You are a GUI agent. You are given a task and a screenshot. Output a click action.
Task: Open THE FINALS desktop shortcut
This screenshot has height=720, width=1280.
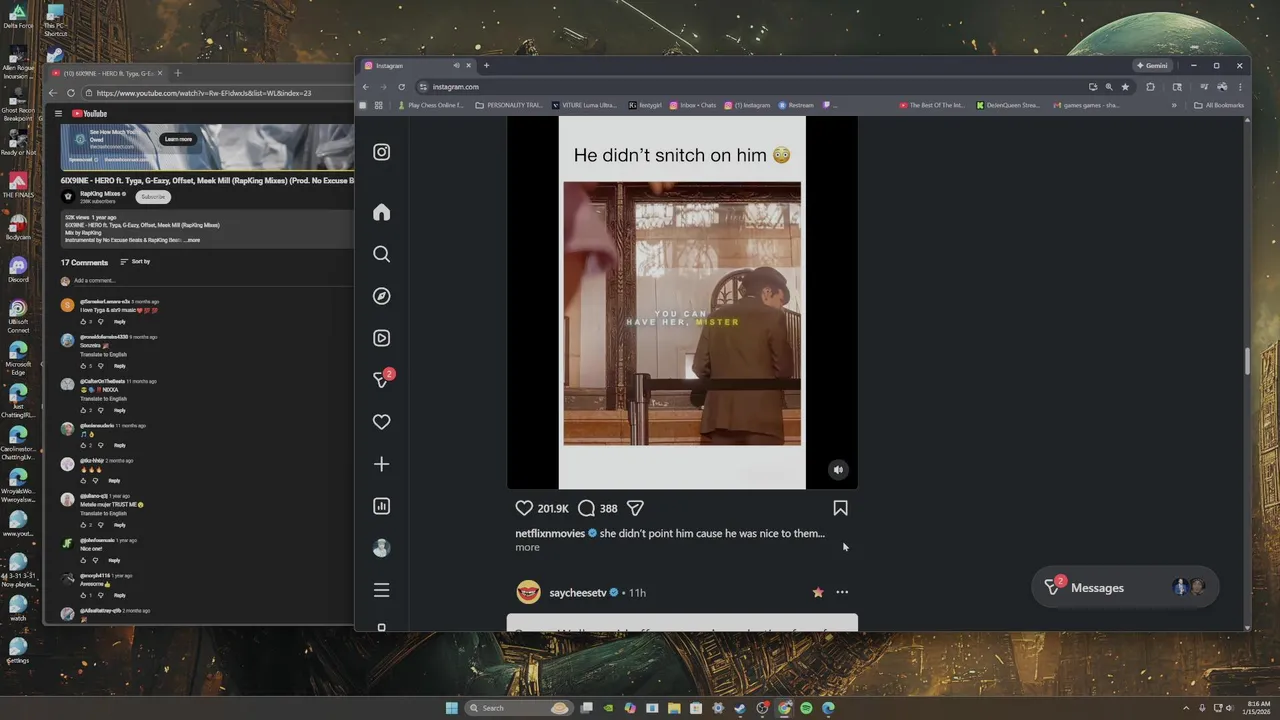pyautogui.click(x=18, y=185)
